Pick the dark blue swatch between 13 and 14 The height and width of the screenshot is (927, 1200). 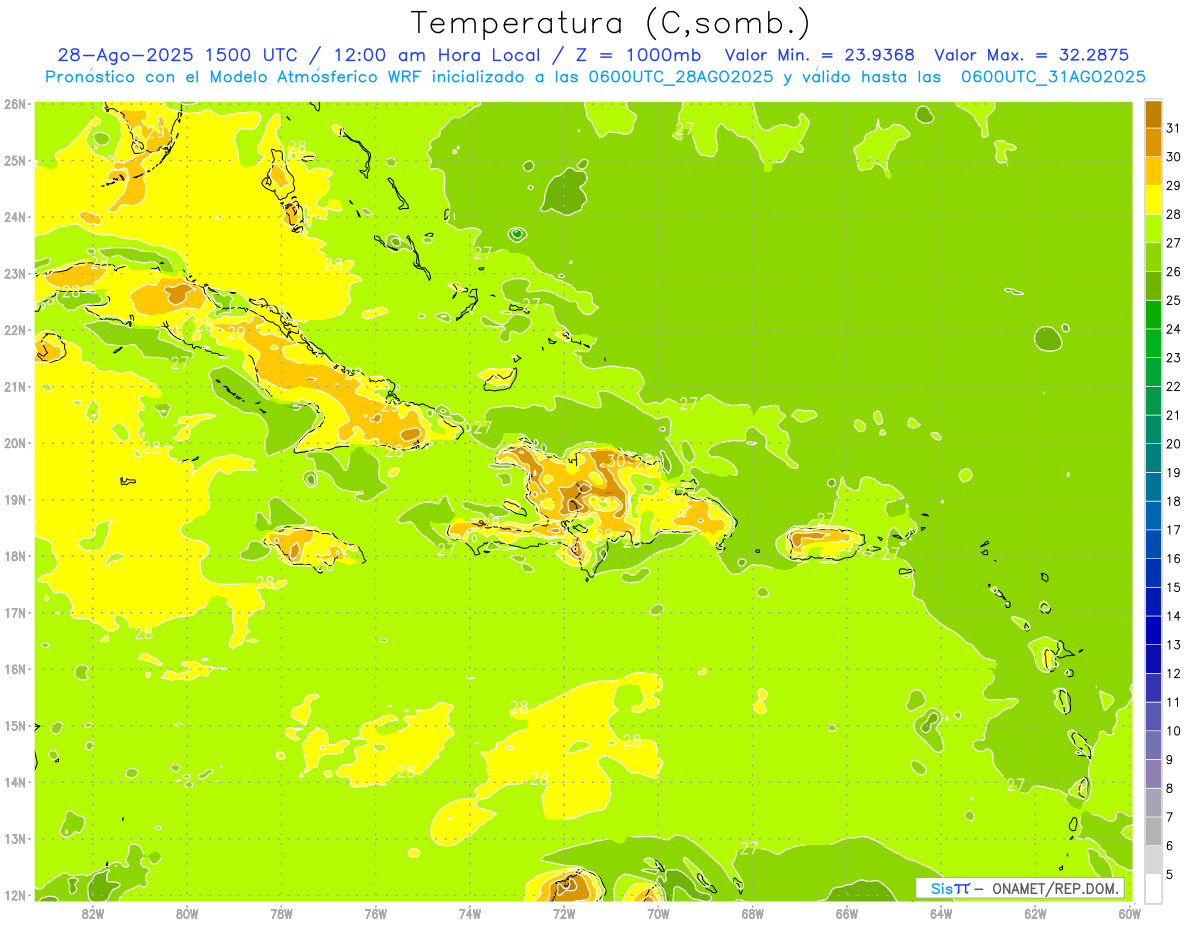point(1153,630)
